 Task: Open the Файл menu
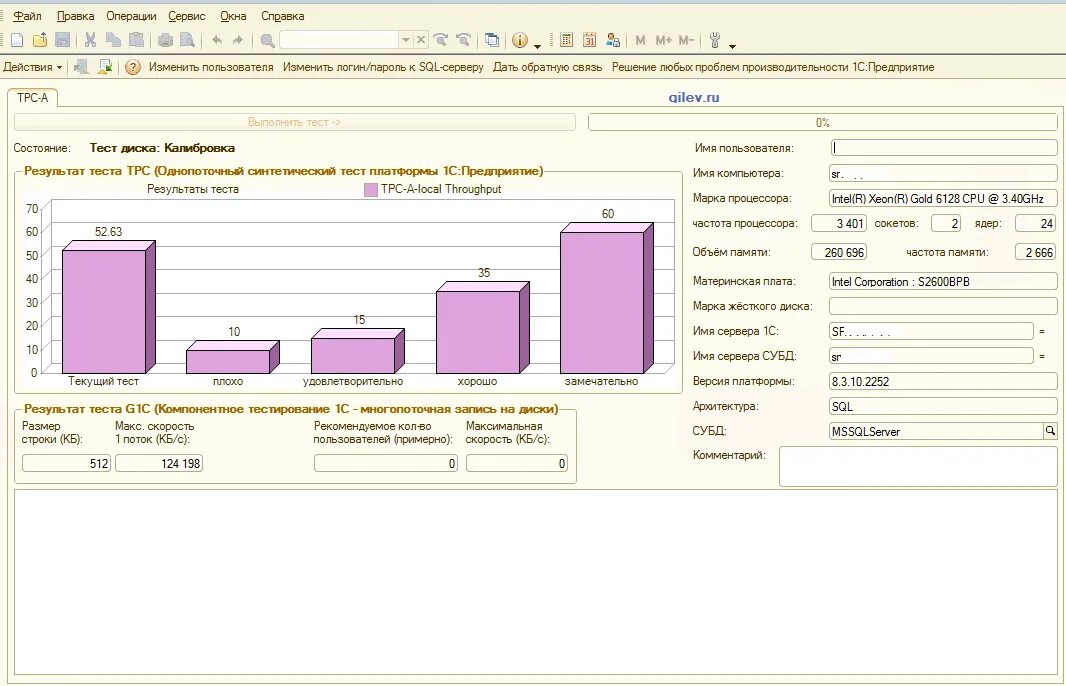27,16
